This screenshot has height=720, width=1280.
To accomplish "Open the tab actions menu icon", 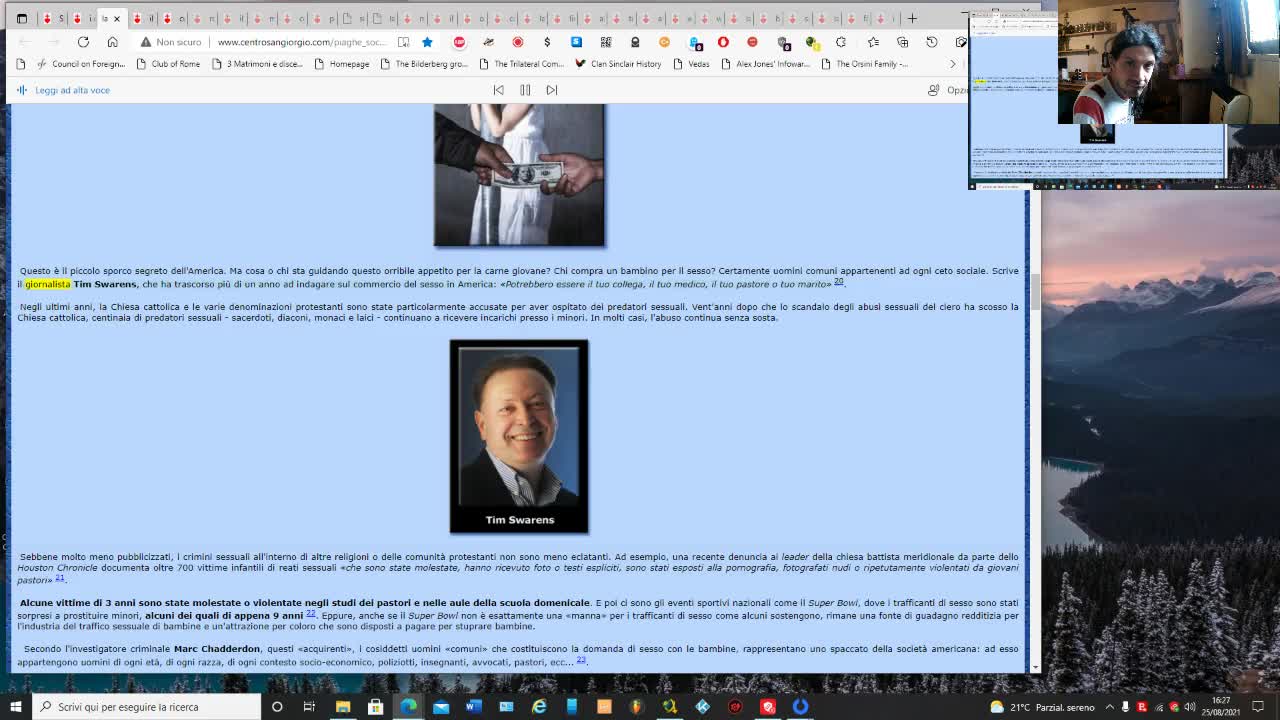I will (21, 18).
